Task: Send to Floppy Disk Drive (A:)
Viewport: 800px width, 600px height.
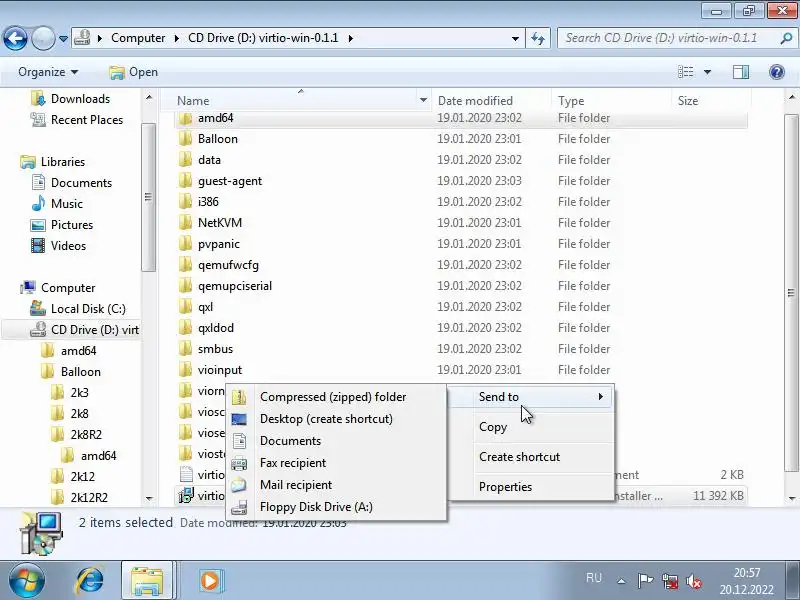Action: pos(336,507)
